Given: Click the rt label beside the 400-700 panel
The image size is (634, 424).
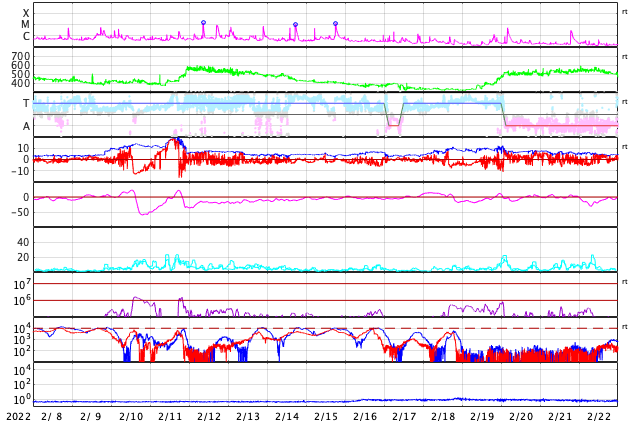Looking at the screenshot, I should coord(625,57).
